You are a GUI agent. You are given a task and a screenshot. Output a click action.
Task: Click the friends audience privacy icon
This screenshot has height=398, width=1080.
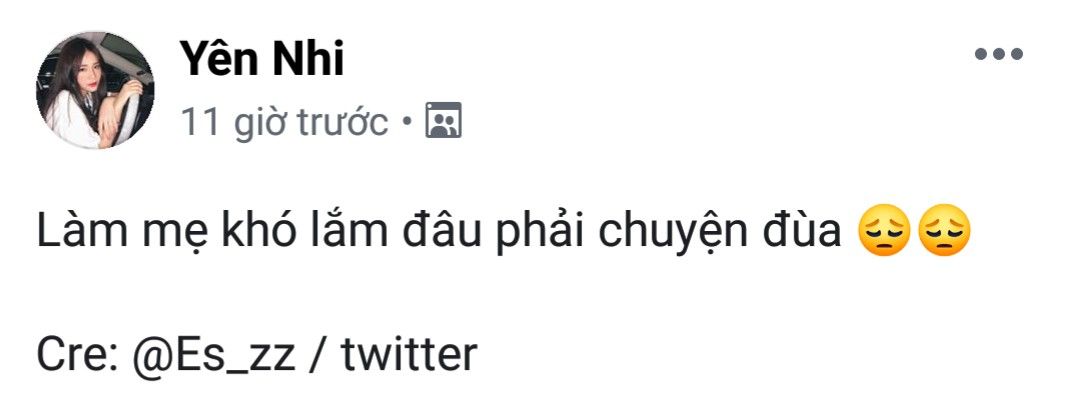click(444, 121)
